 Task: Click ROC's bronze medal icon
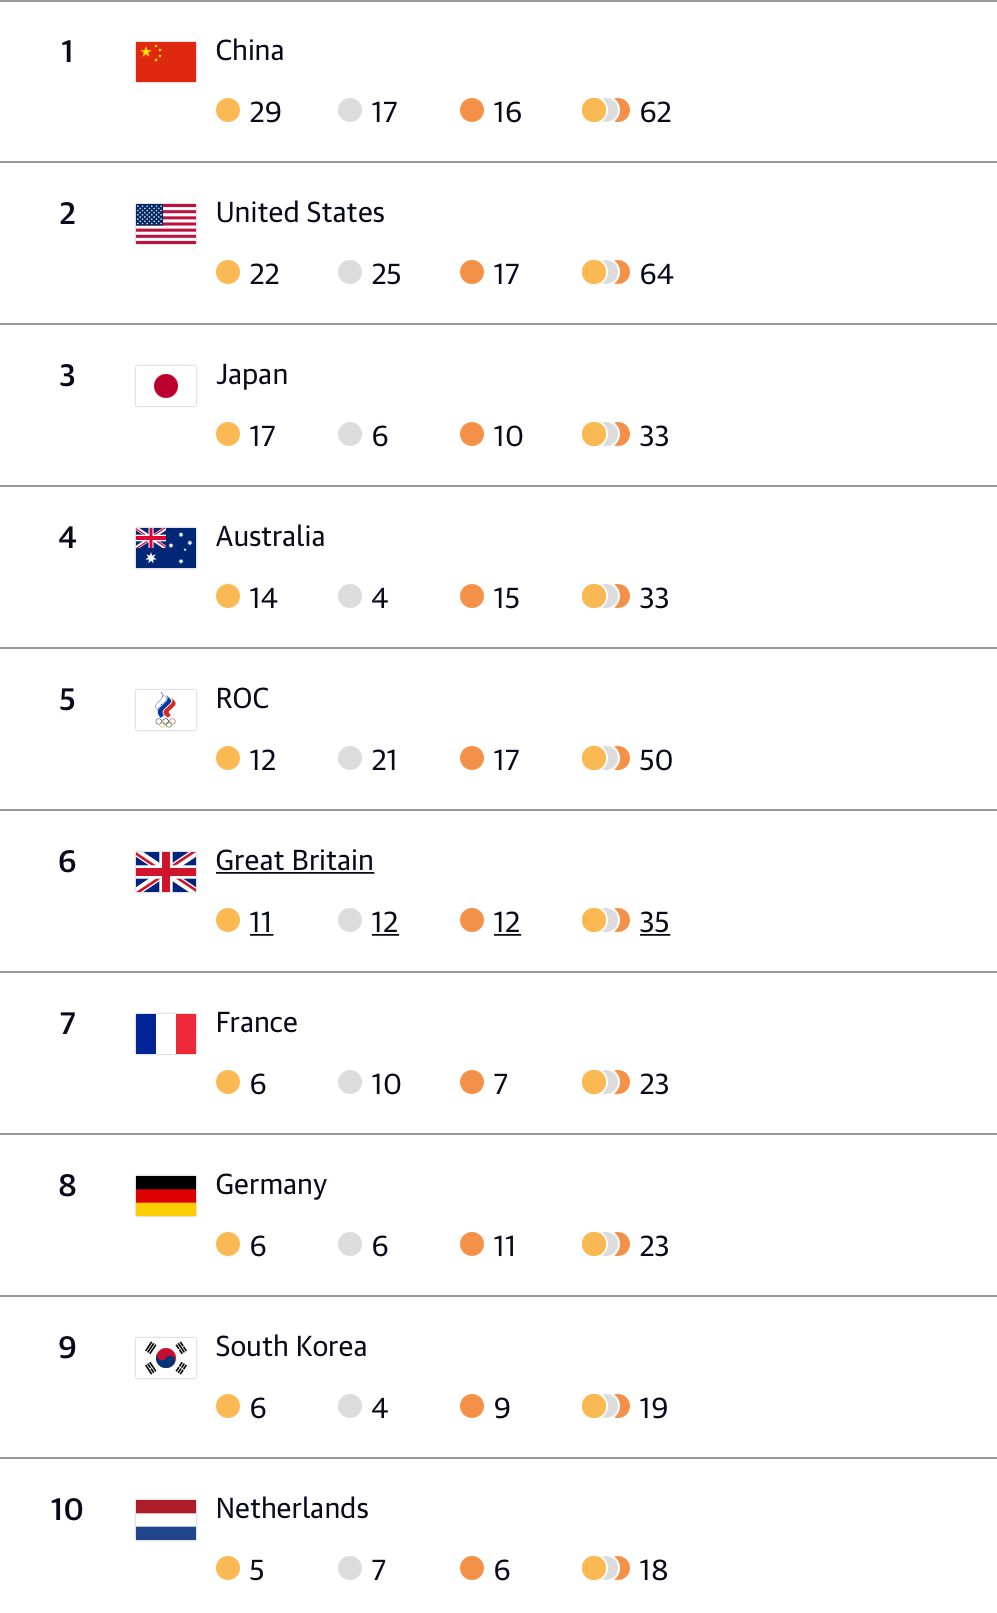pos(472,758)
